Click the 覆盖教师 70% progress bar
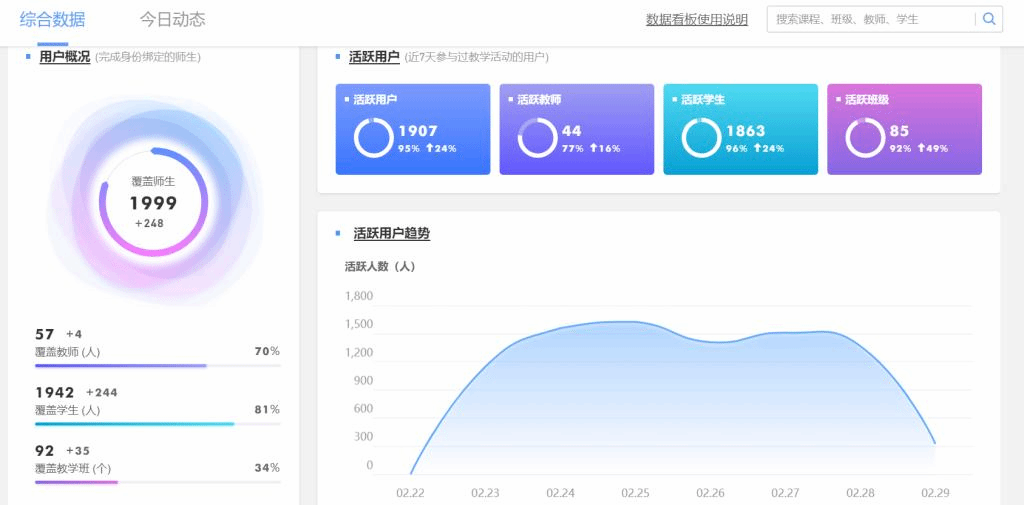The height and width of the screenshot is (505, 1024). (x=157, y=366)
